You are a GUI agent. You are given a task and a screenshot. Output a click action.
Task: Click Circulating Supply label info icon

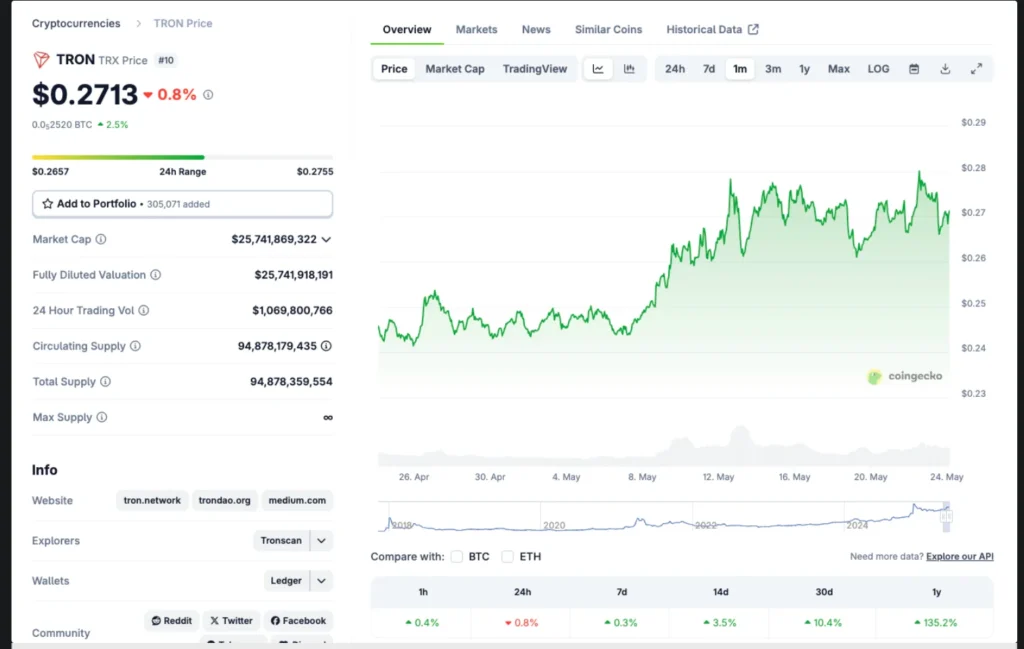[135, 346]
